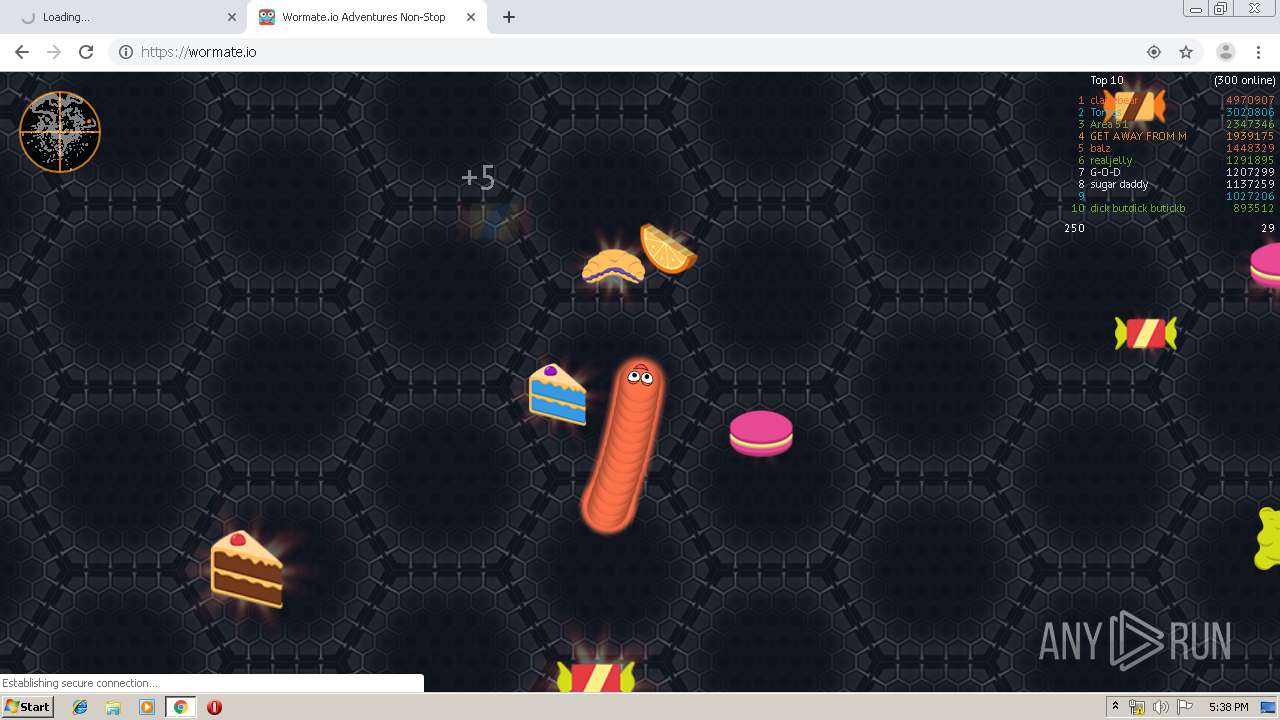This screenshot has width=1280, height=720.
Task: Click the score 1207299
Action: [1250, 172]
